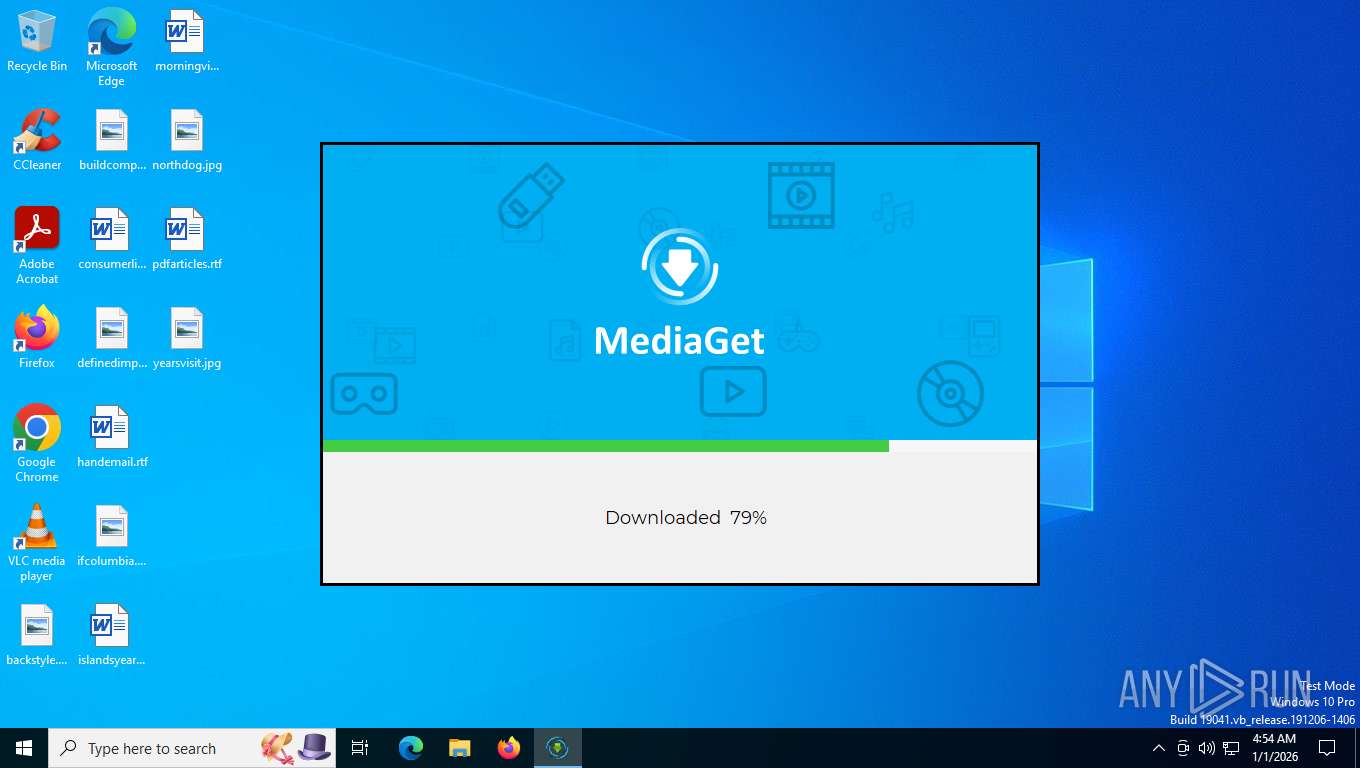The height and width of the screenshot is (768, 1360).
Task: Open network status tray icon
Action: 1231,748
